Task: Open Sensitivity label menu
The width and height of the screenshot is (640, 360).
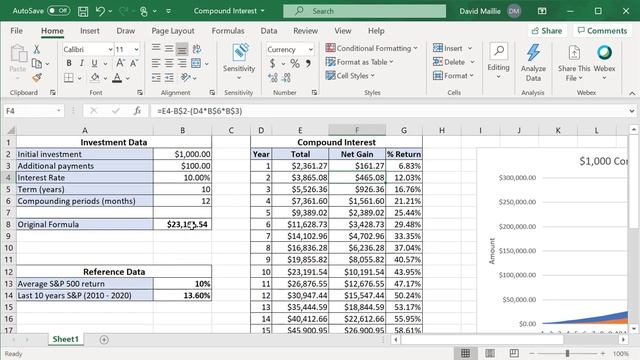Action: click(x=239, y=61)
